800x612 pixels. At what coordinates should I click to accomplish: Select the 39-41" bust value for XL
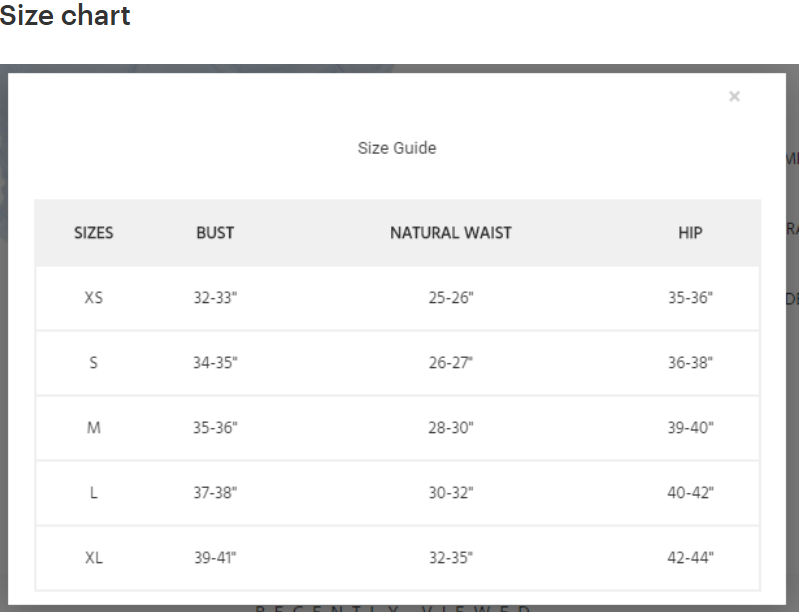[215, 557]
